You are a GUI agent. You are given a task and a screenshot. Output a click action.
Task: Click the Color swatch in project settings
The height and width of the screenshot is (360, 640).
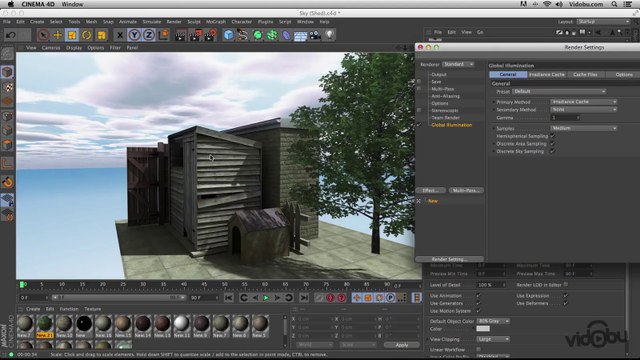point(483,329)
